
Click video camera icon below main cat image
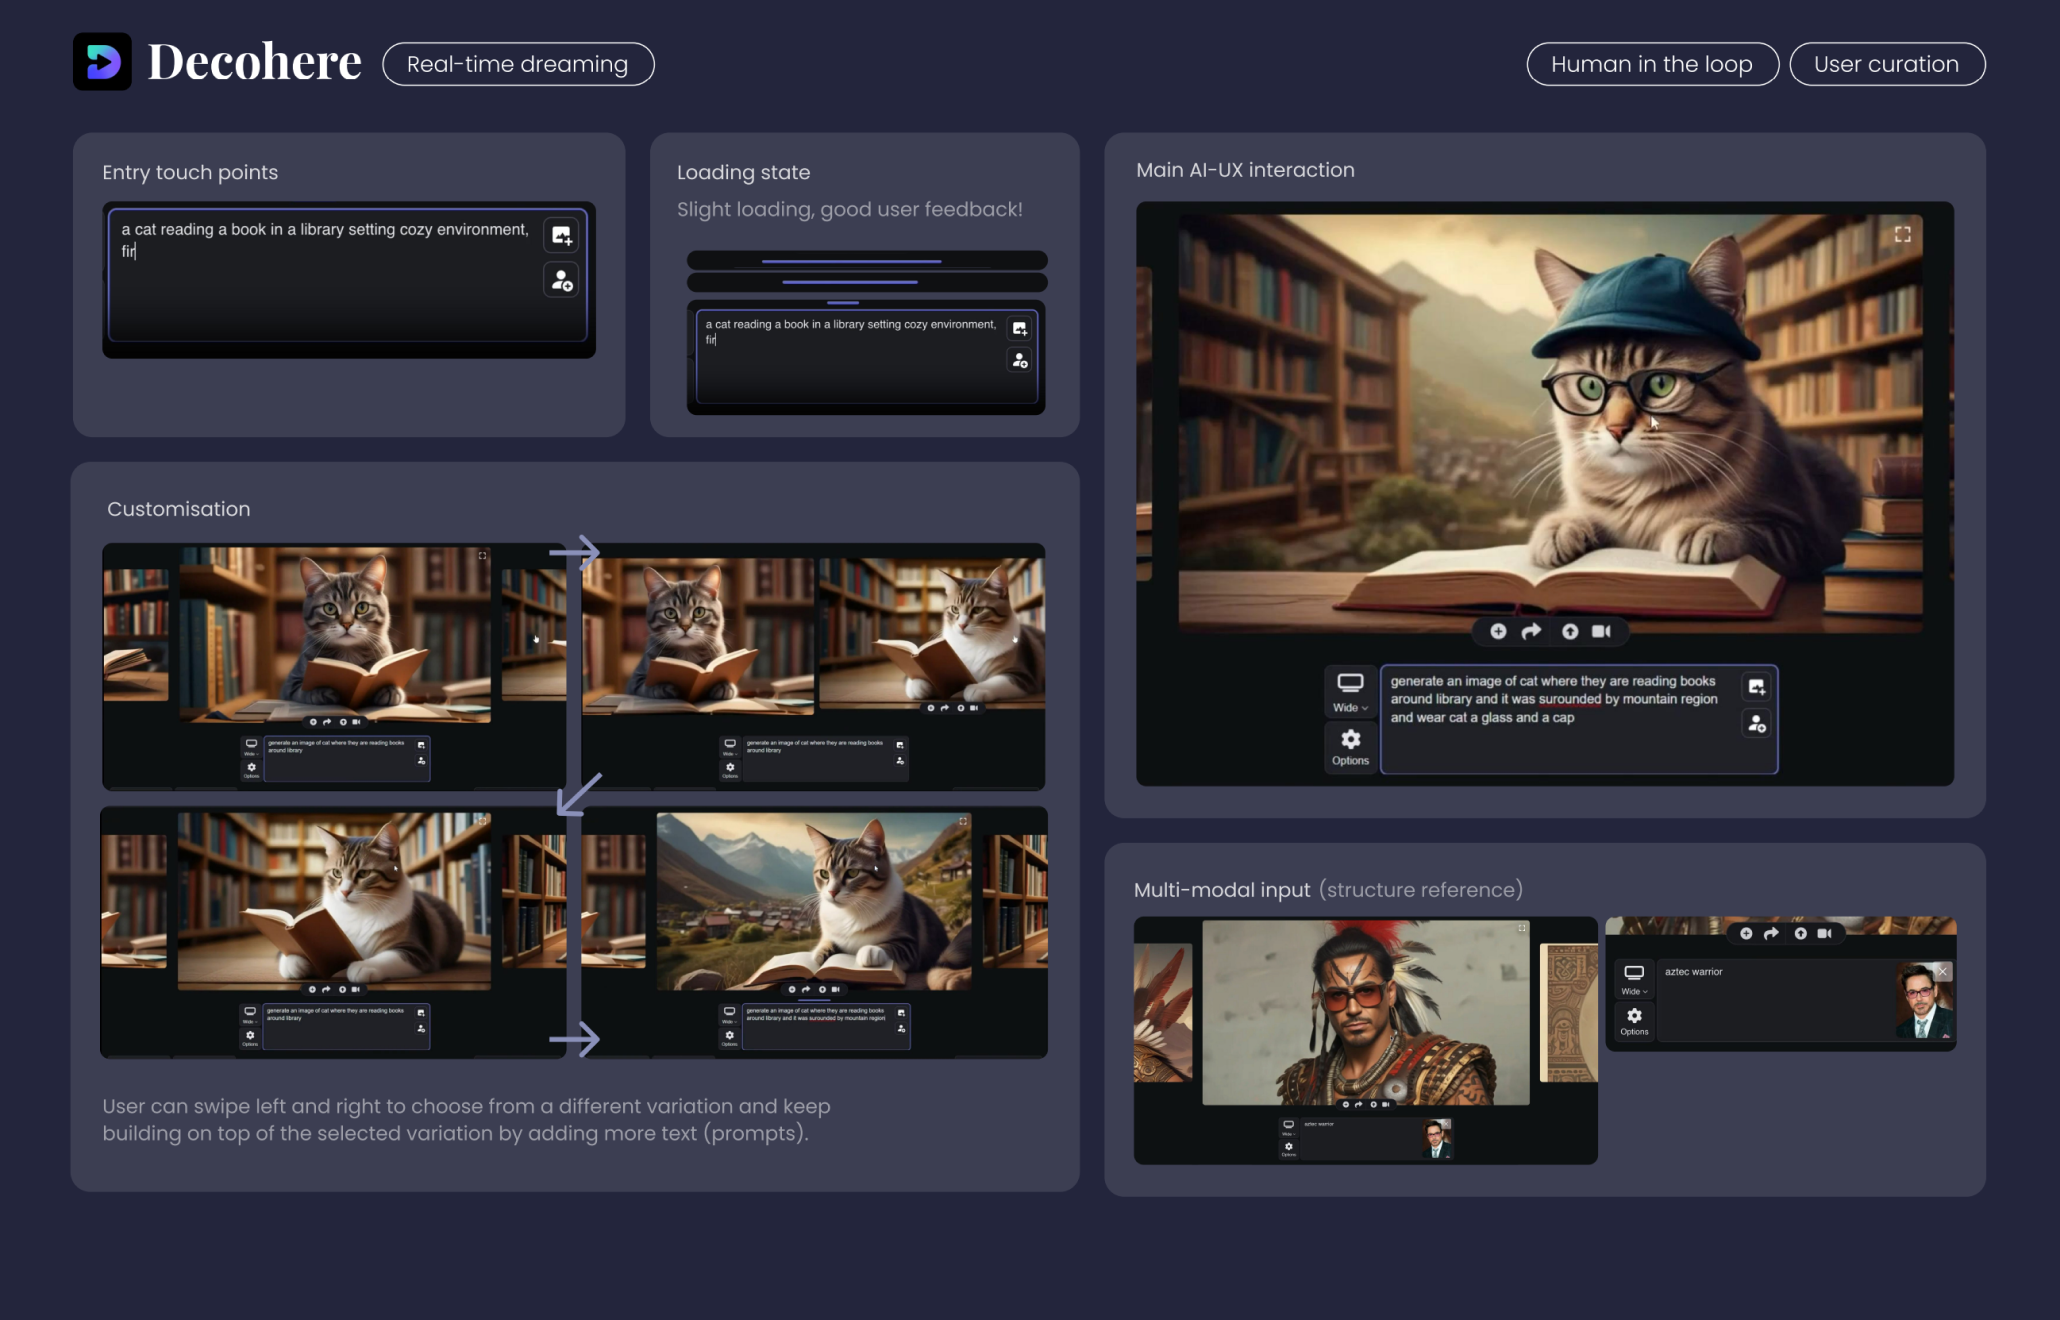pyautogui.click(x=1601, y=631)
